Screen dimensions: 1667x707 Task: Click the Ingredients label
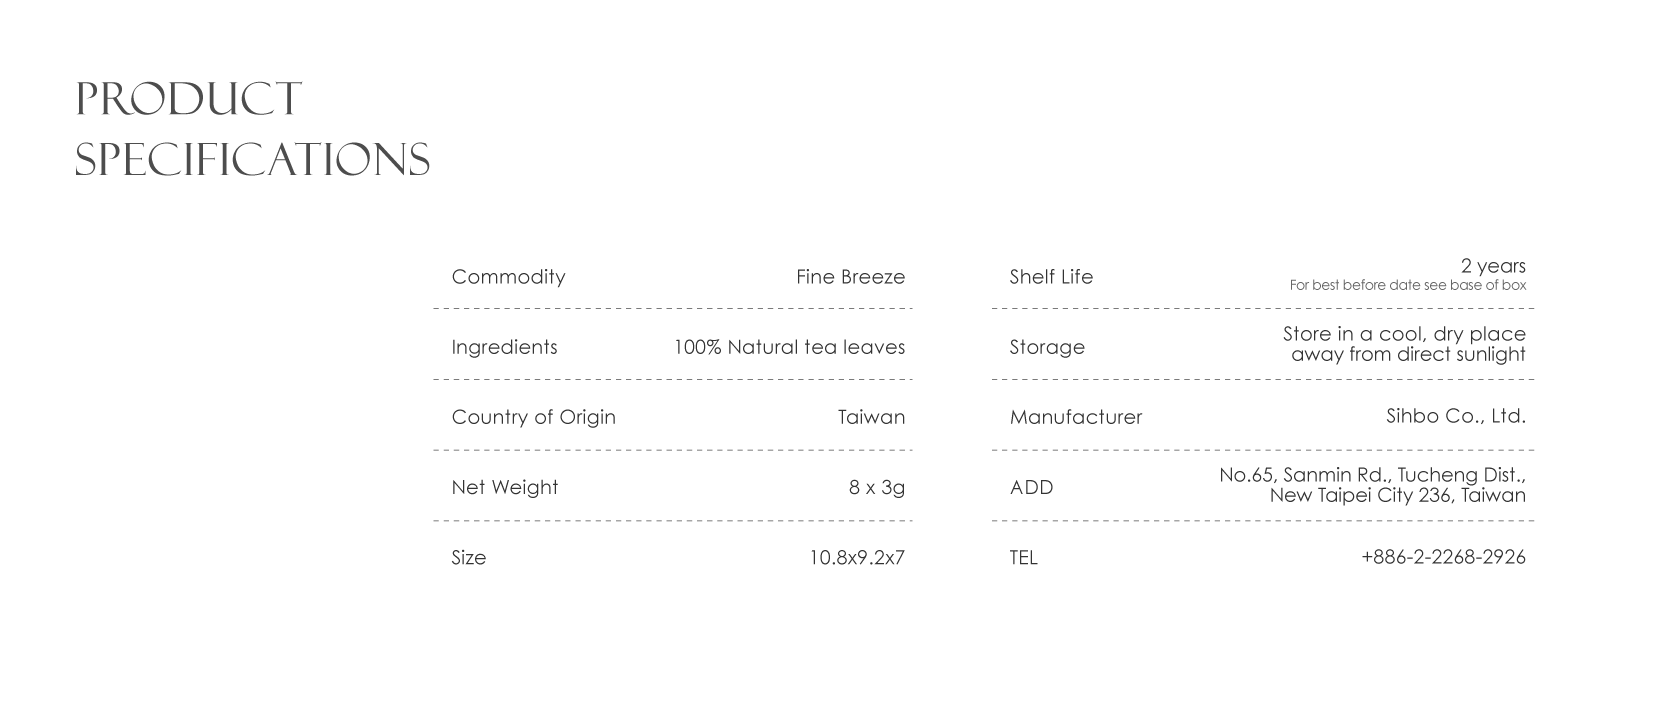(504, 347)
